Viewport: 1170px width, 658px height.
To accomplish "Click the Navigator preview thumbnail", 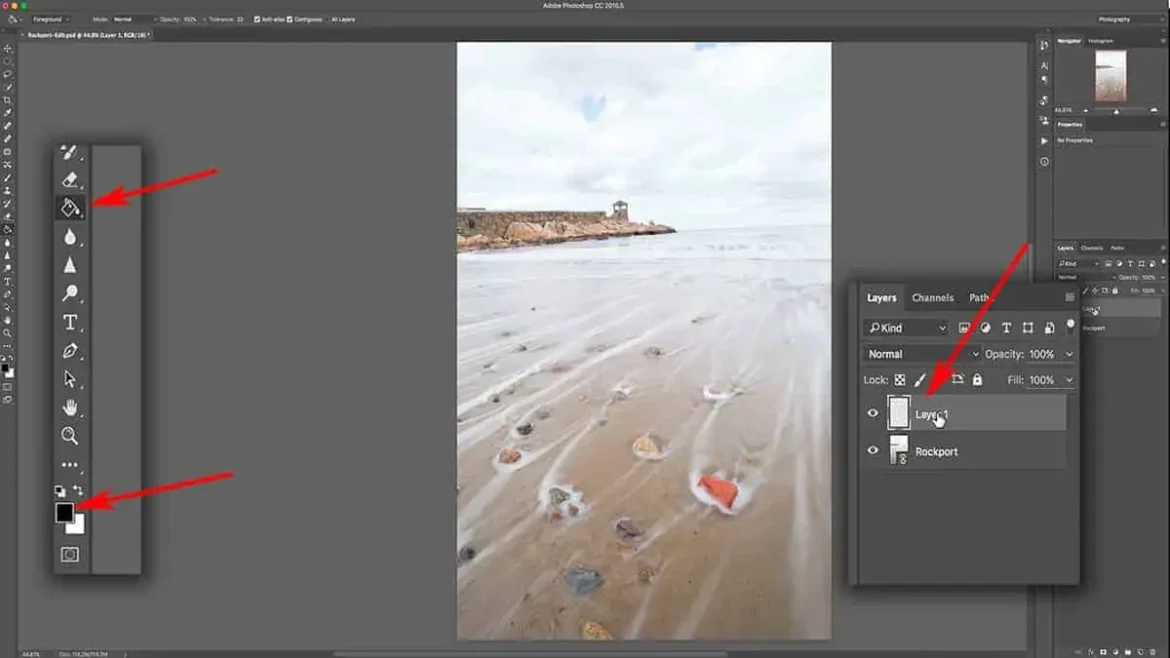I will click(1110, 76).
